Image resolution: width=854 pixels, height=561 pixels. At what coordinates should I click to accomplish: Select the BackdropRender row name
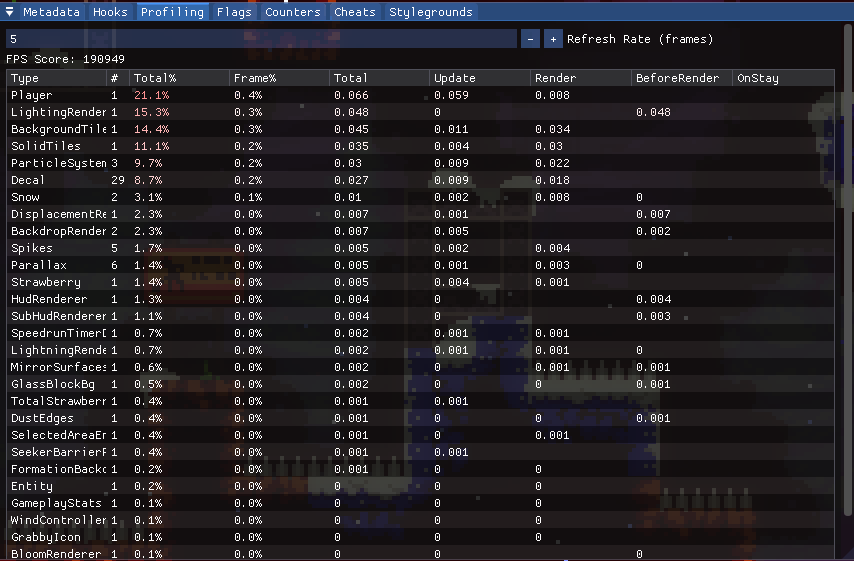coord(58,231)
